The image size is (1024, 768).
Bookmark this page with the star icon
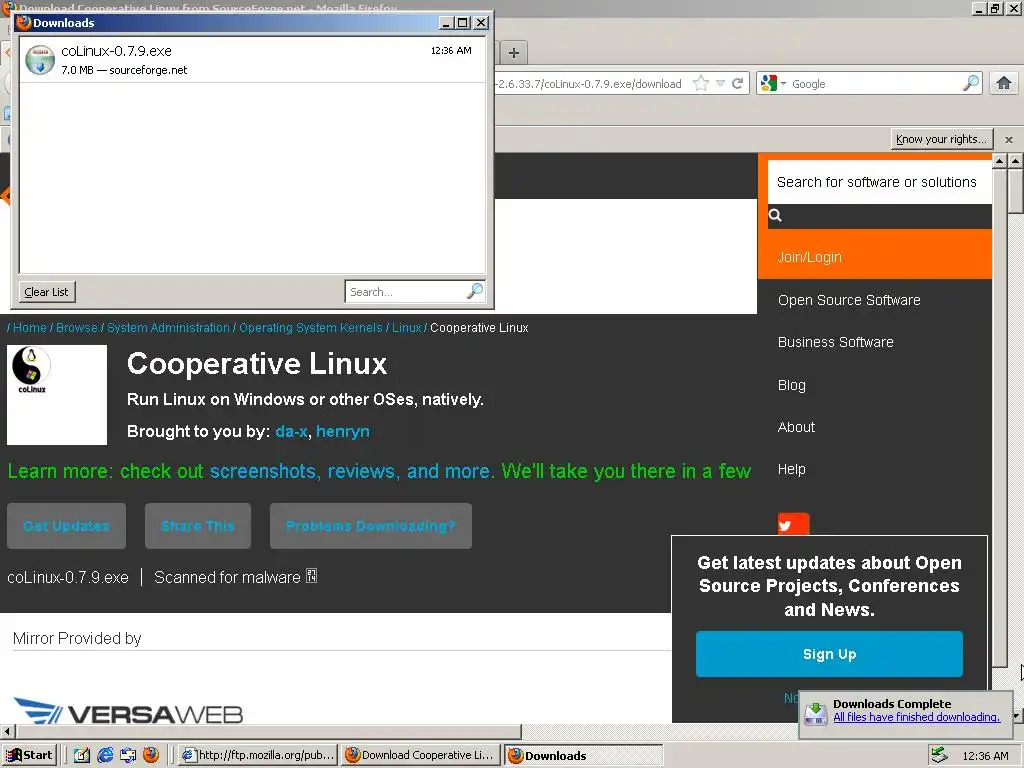(701, 84)
